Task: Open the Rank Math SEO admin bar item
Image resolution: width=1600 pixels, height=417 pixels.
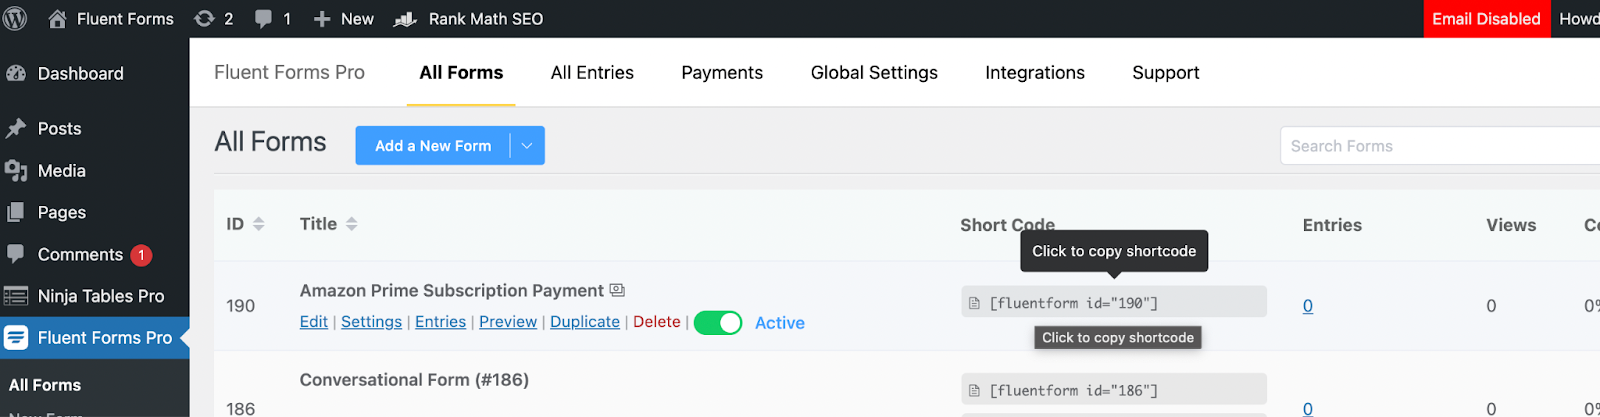Action: [x=468, y=19]
